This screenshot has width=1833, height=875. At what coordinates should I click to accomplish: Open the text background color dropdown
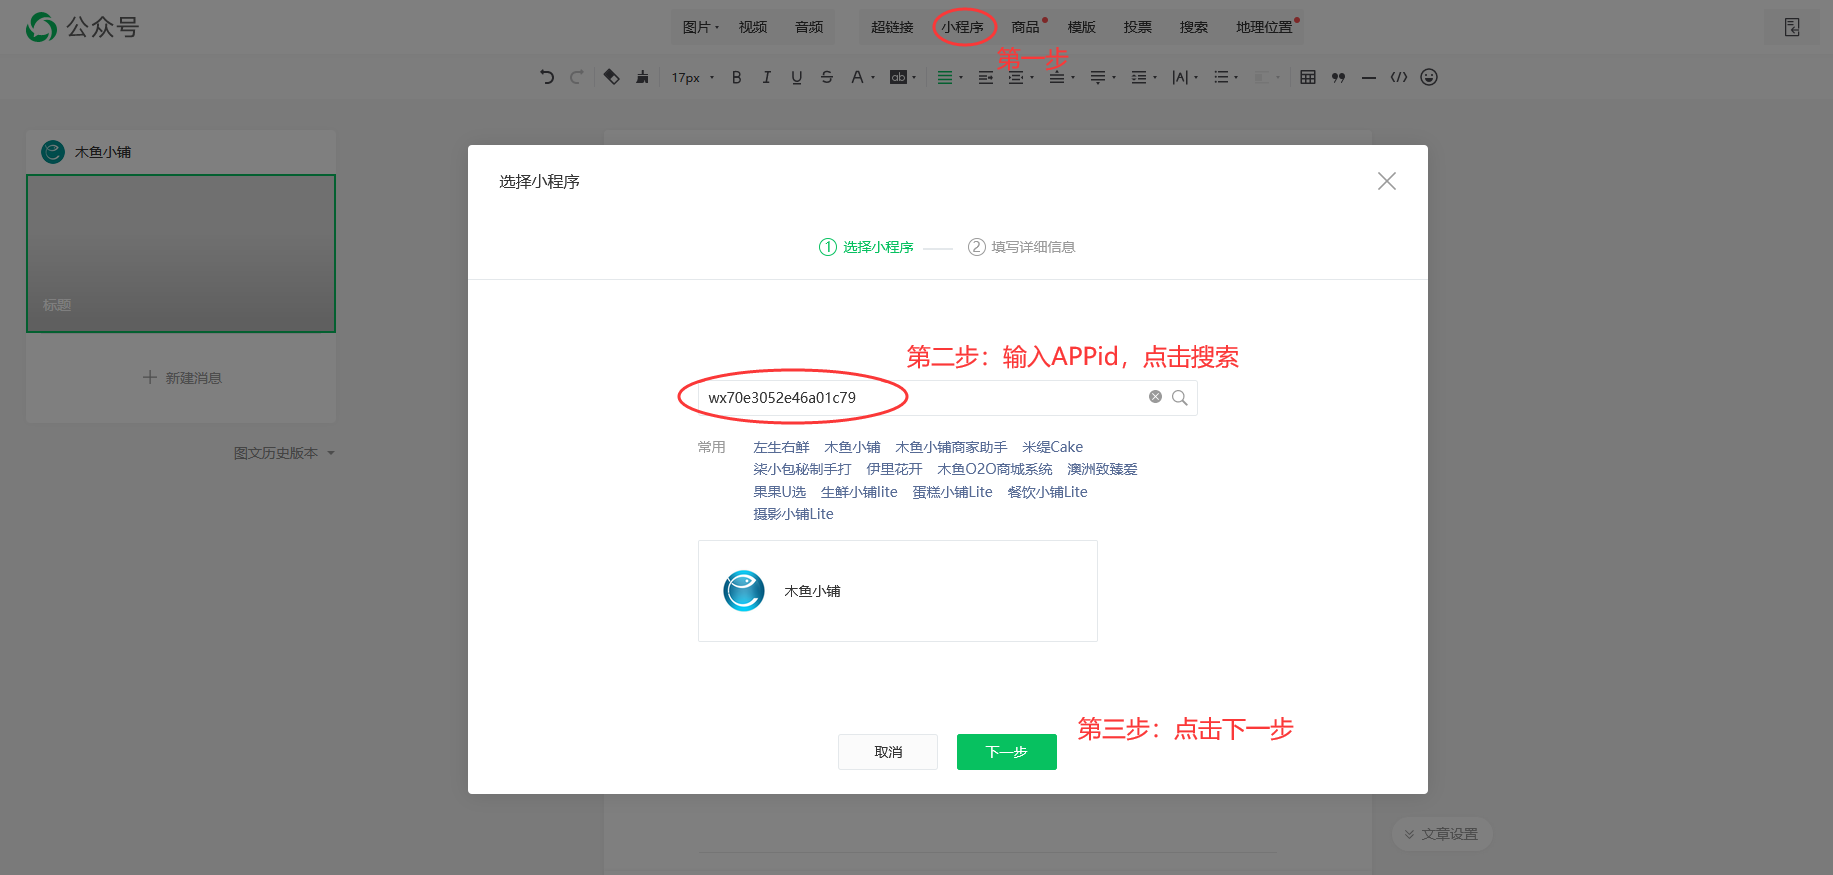(x=903, y=77)
